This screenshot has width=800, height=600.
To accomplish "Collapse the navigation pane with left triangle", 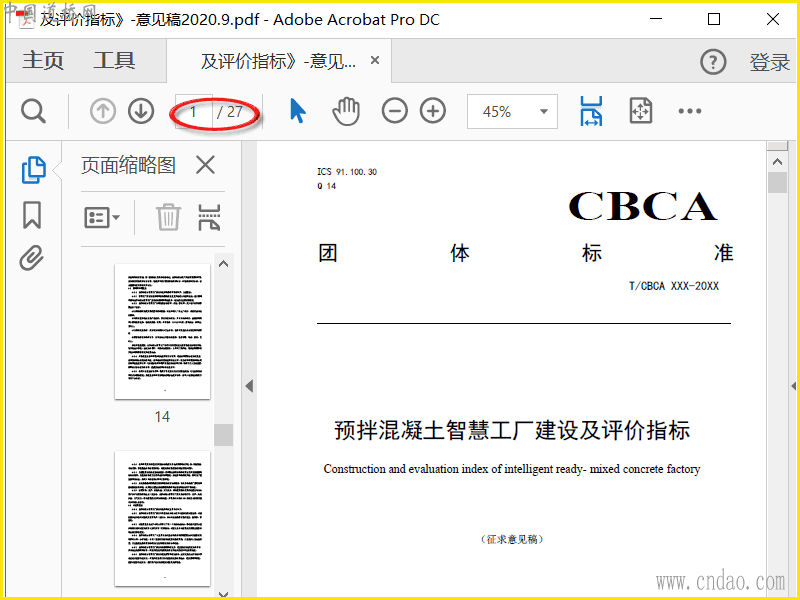I will coord(249,386).
